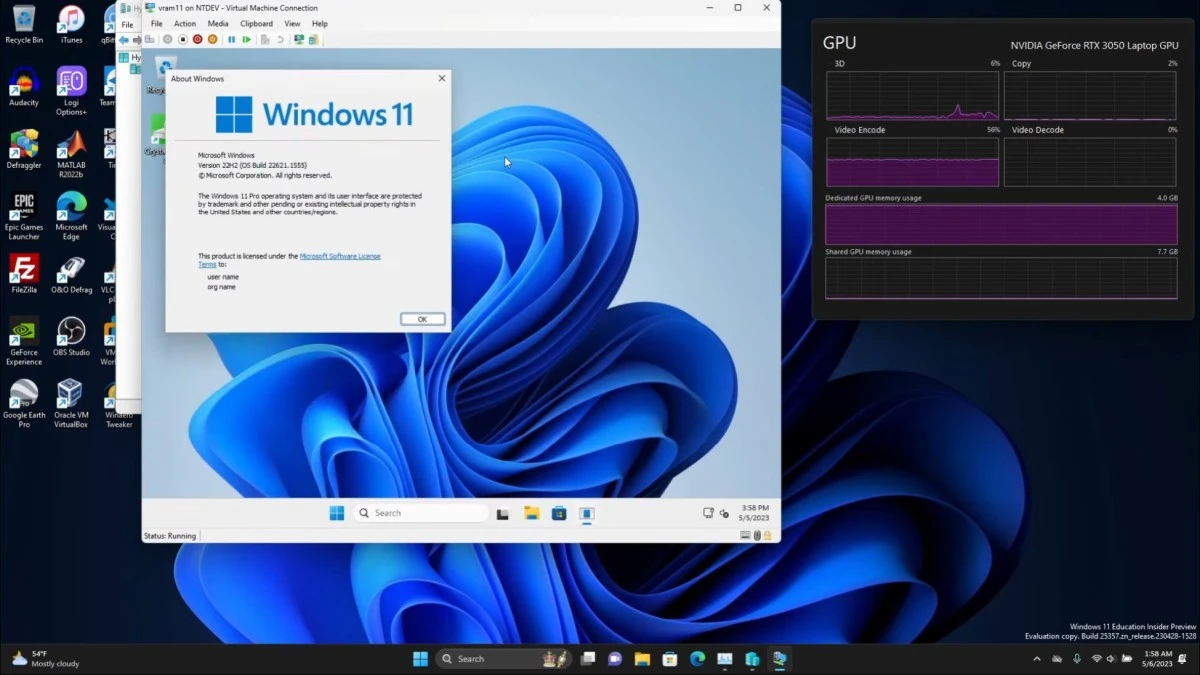Toggle Enhanced Session mode
This screenshot has width=1200, height=675.
(x=300, y=39)
